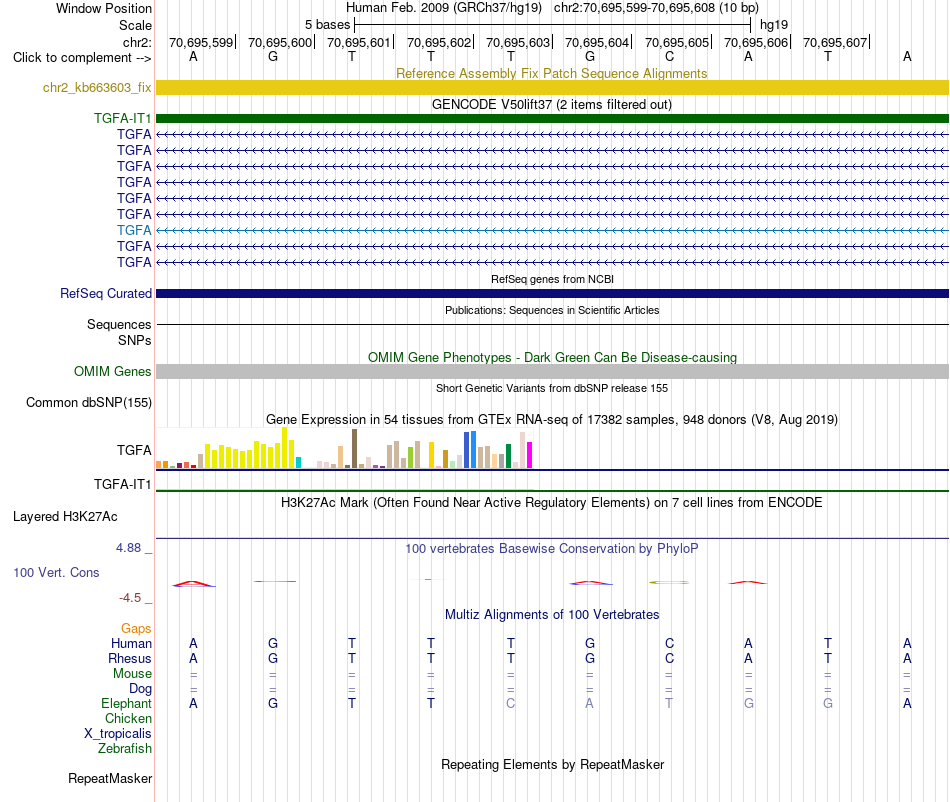This screenshot has height=802, width=950.
Task: Click the 4.88 PhyloP upper limit value
Action: (x=128, y=548)
